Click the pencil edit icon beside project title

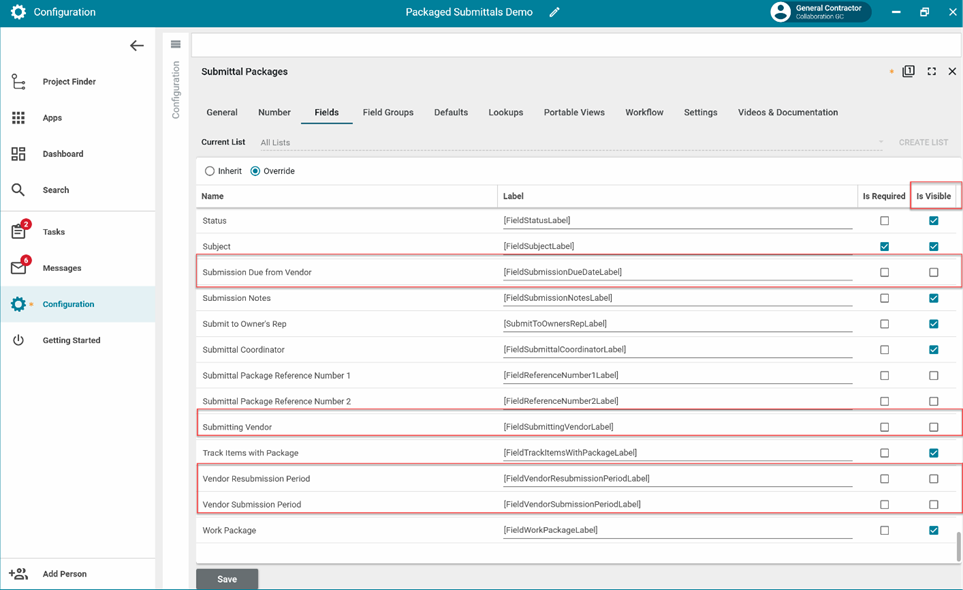tap(554, 13)
